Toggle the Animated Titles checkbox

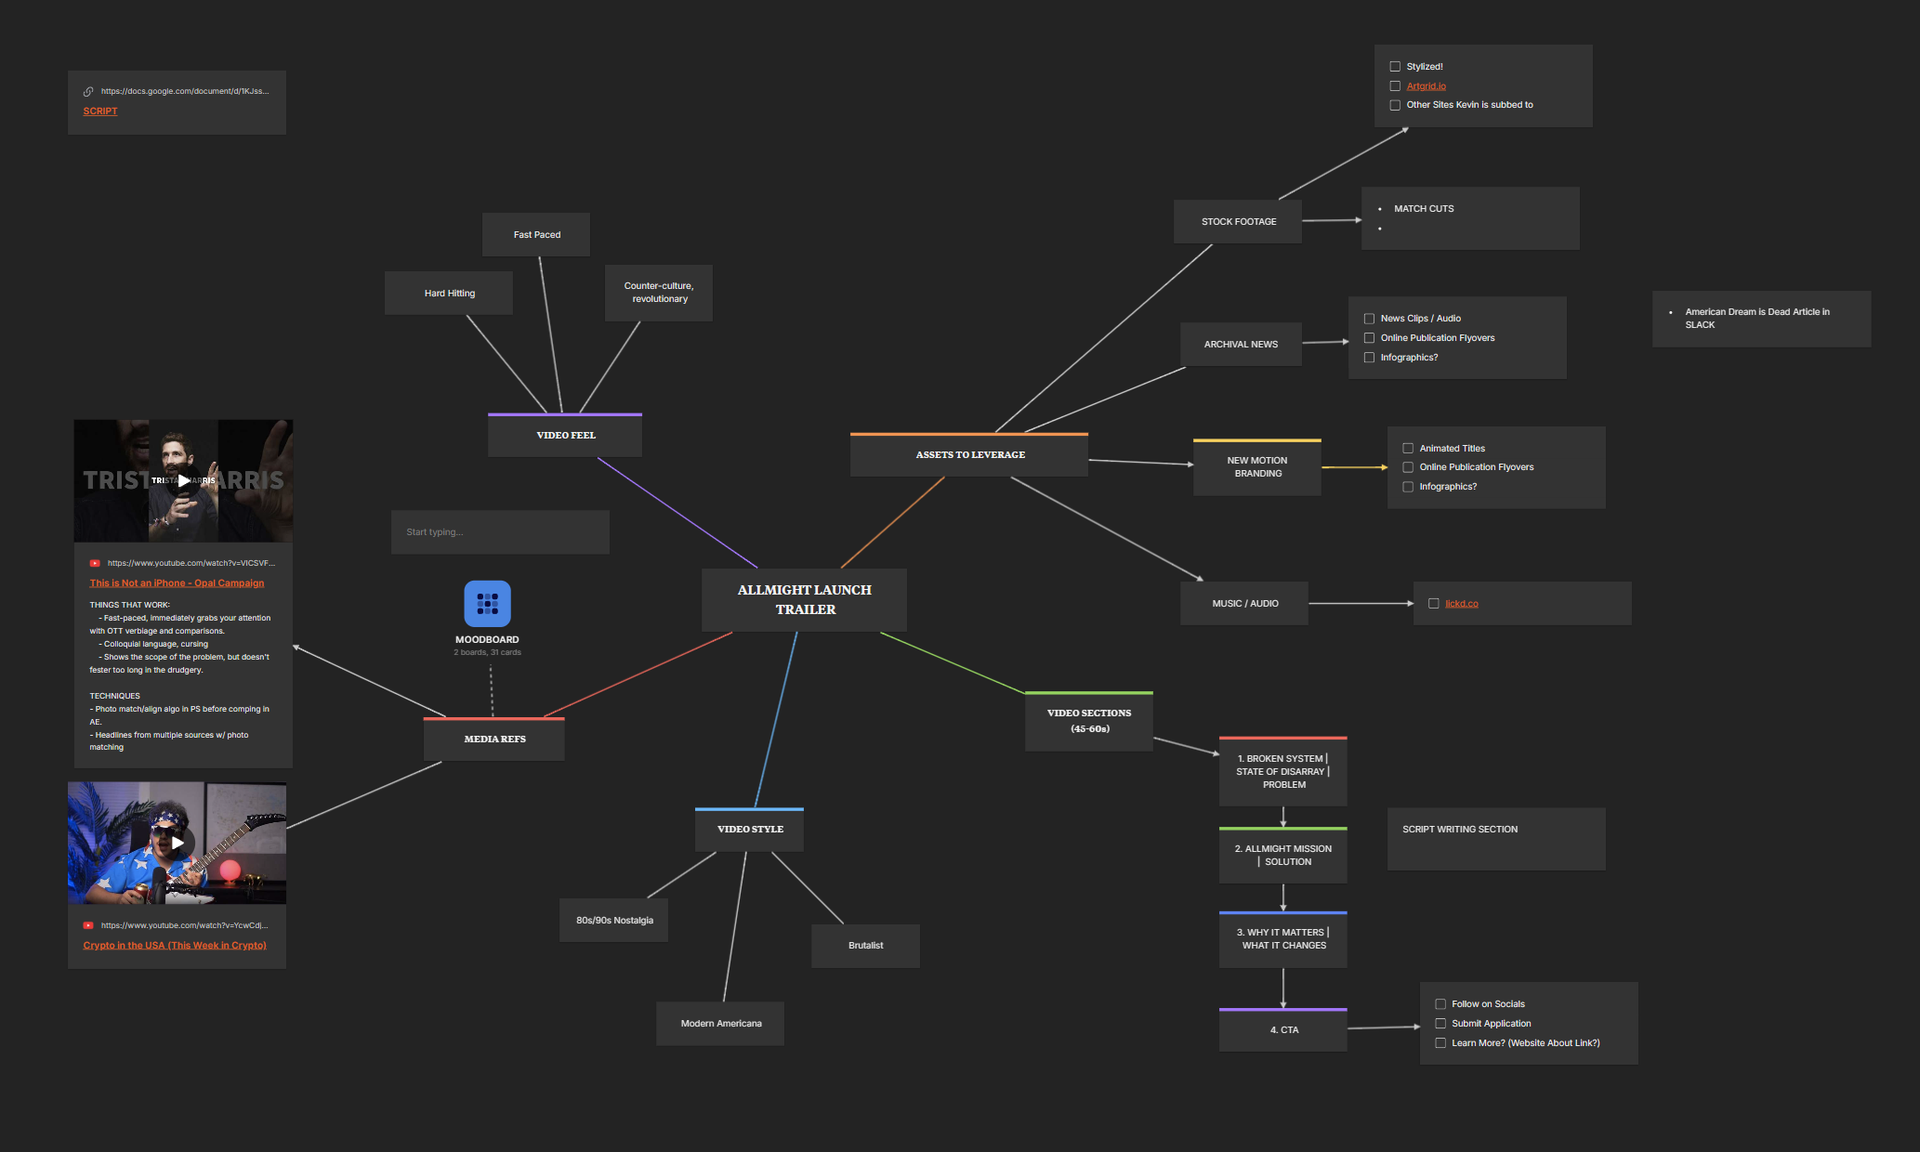[1408, 448]
